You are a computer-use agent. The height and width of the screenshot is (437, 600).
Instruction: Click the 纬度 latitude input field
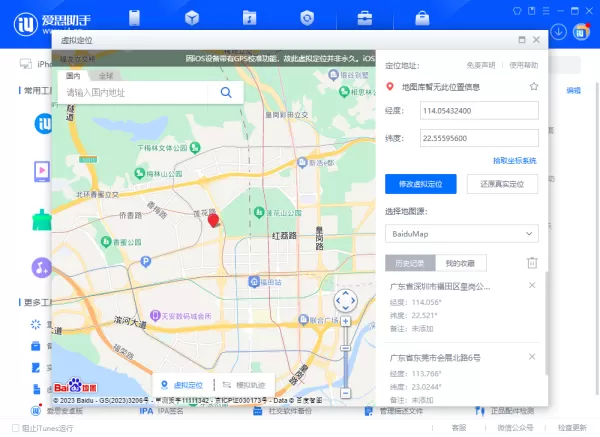(x=479, y=138)
